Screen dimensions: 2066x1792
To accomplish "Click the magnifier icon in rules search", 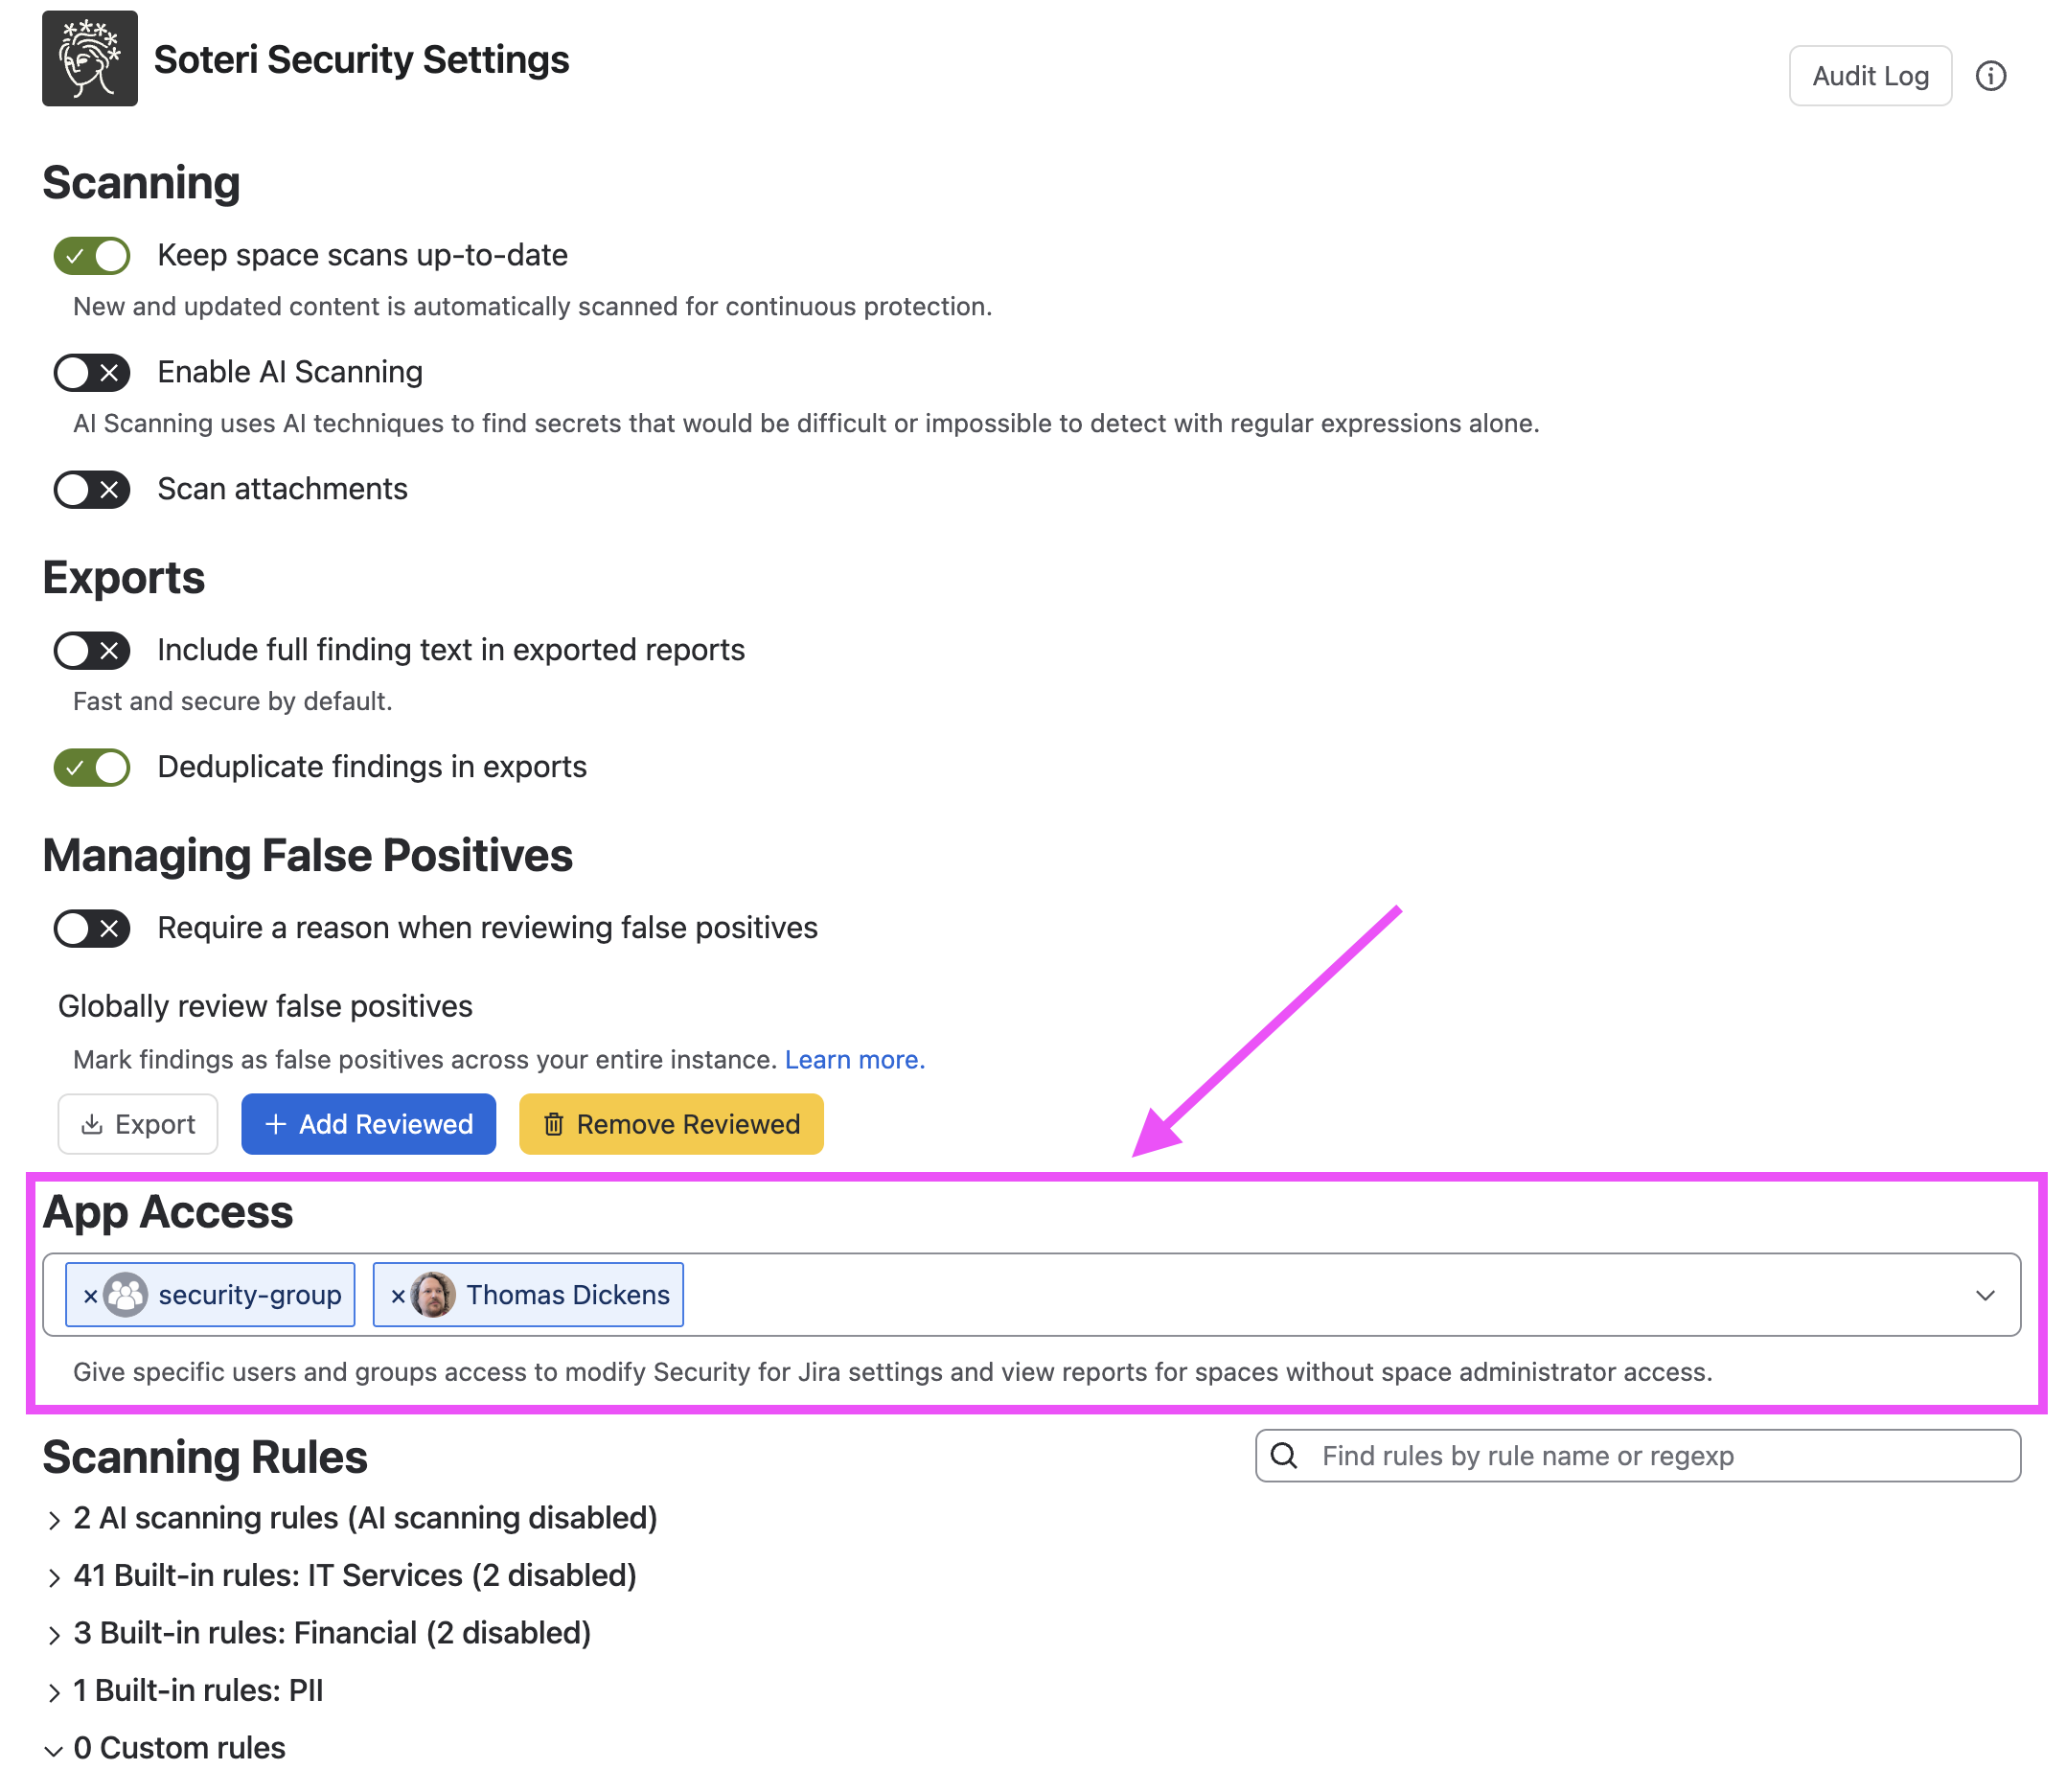I will (1284, 1456).
